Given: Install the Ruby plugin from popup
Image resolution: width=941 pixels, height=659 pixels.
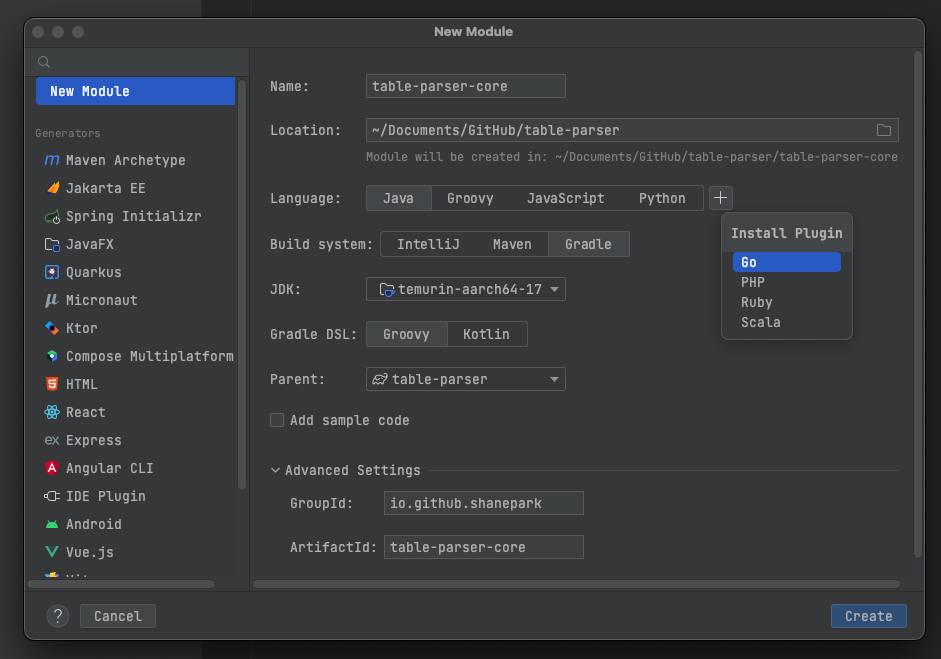Looking at the screenshot, I should 786,302.
